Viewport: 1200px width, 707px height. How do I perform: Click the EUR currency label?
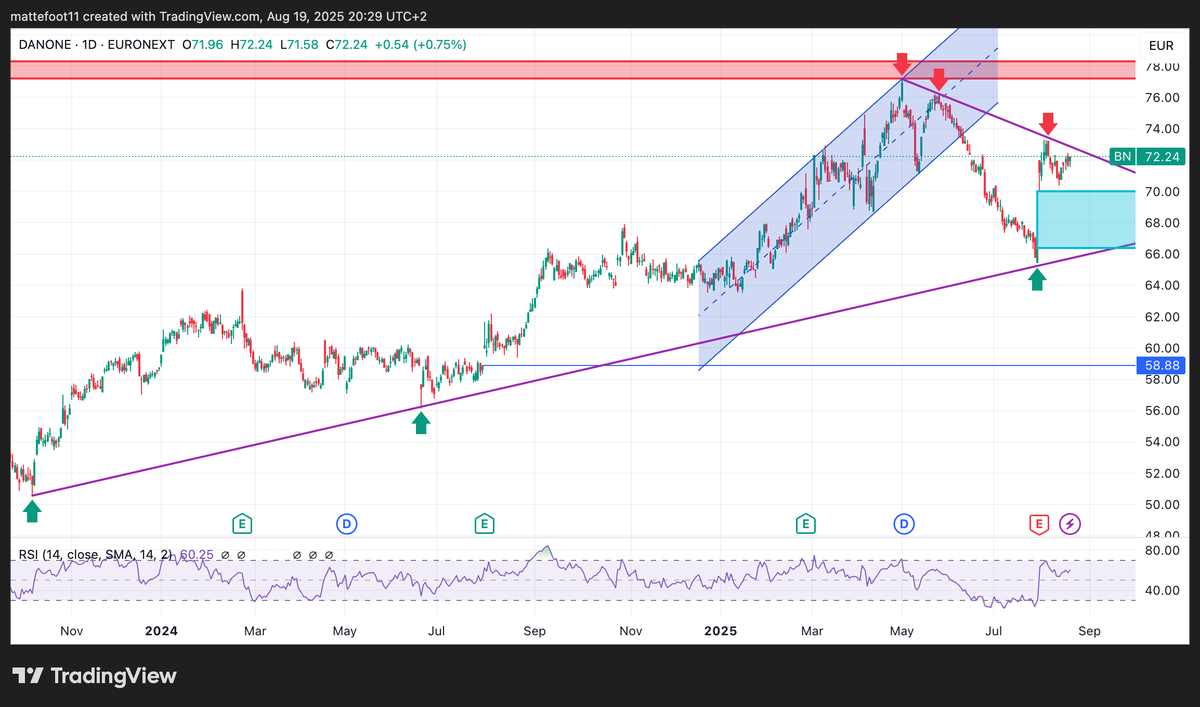click(1161, 46)
